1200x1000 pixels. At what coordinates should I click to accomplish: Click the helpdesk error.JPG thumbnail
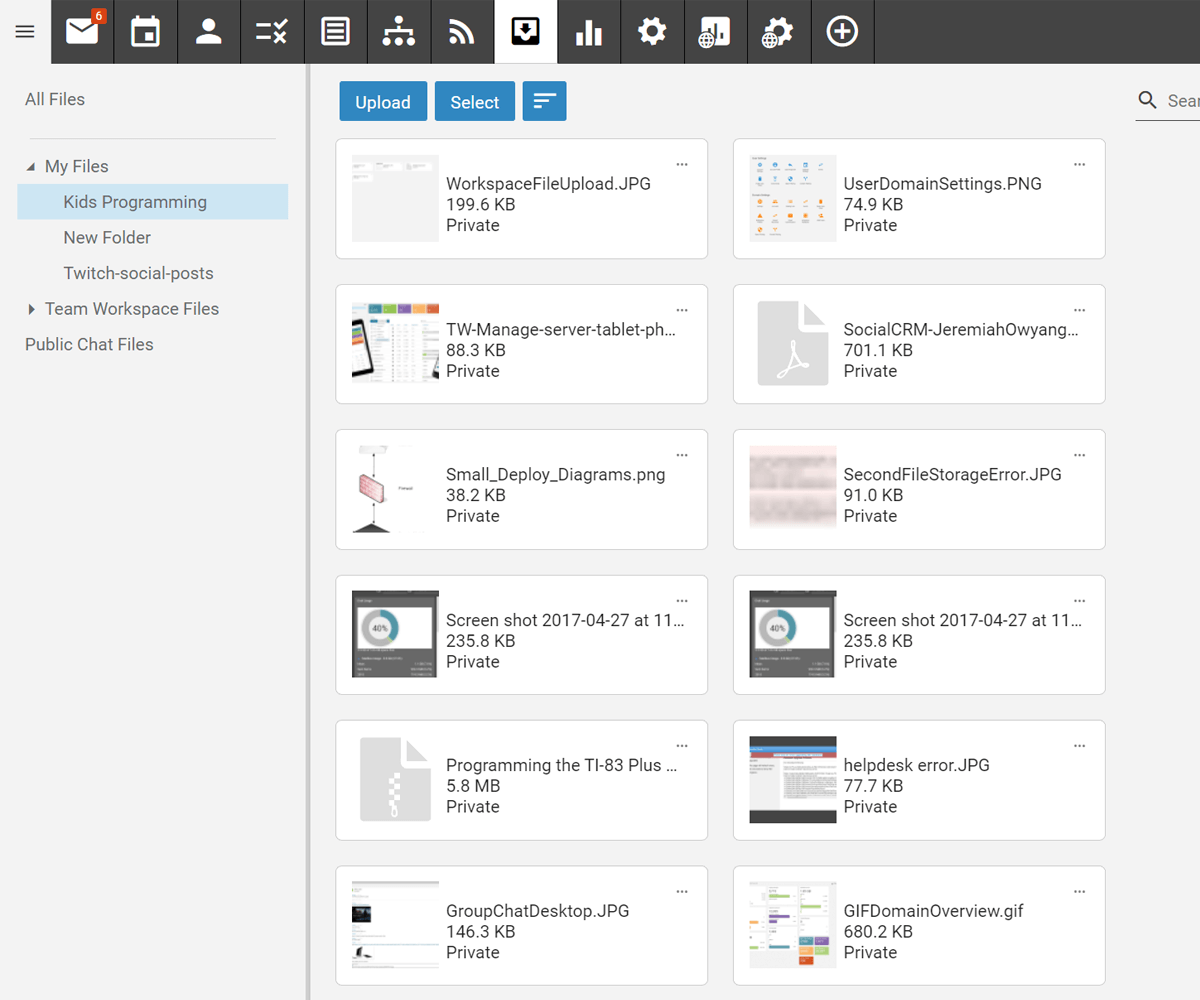(793, 780)
